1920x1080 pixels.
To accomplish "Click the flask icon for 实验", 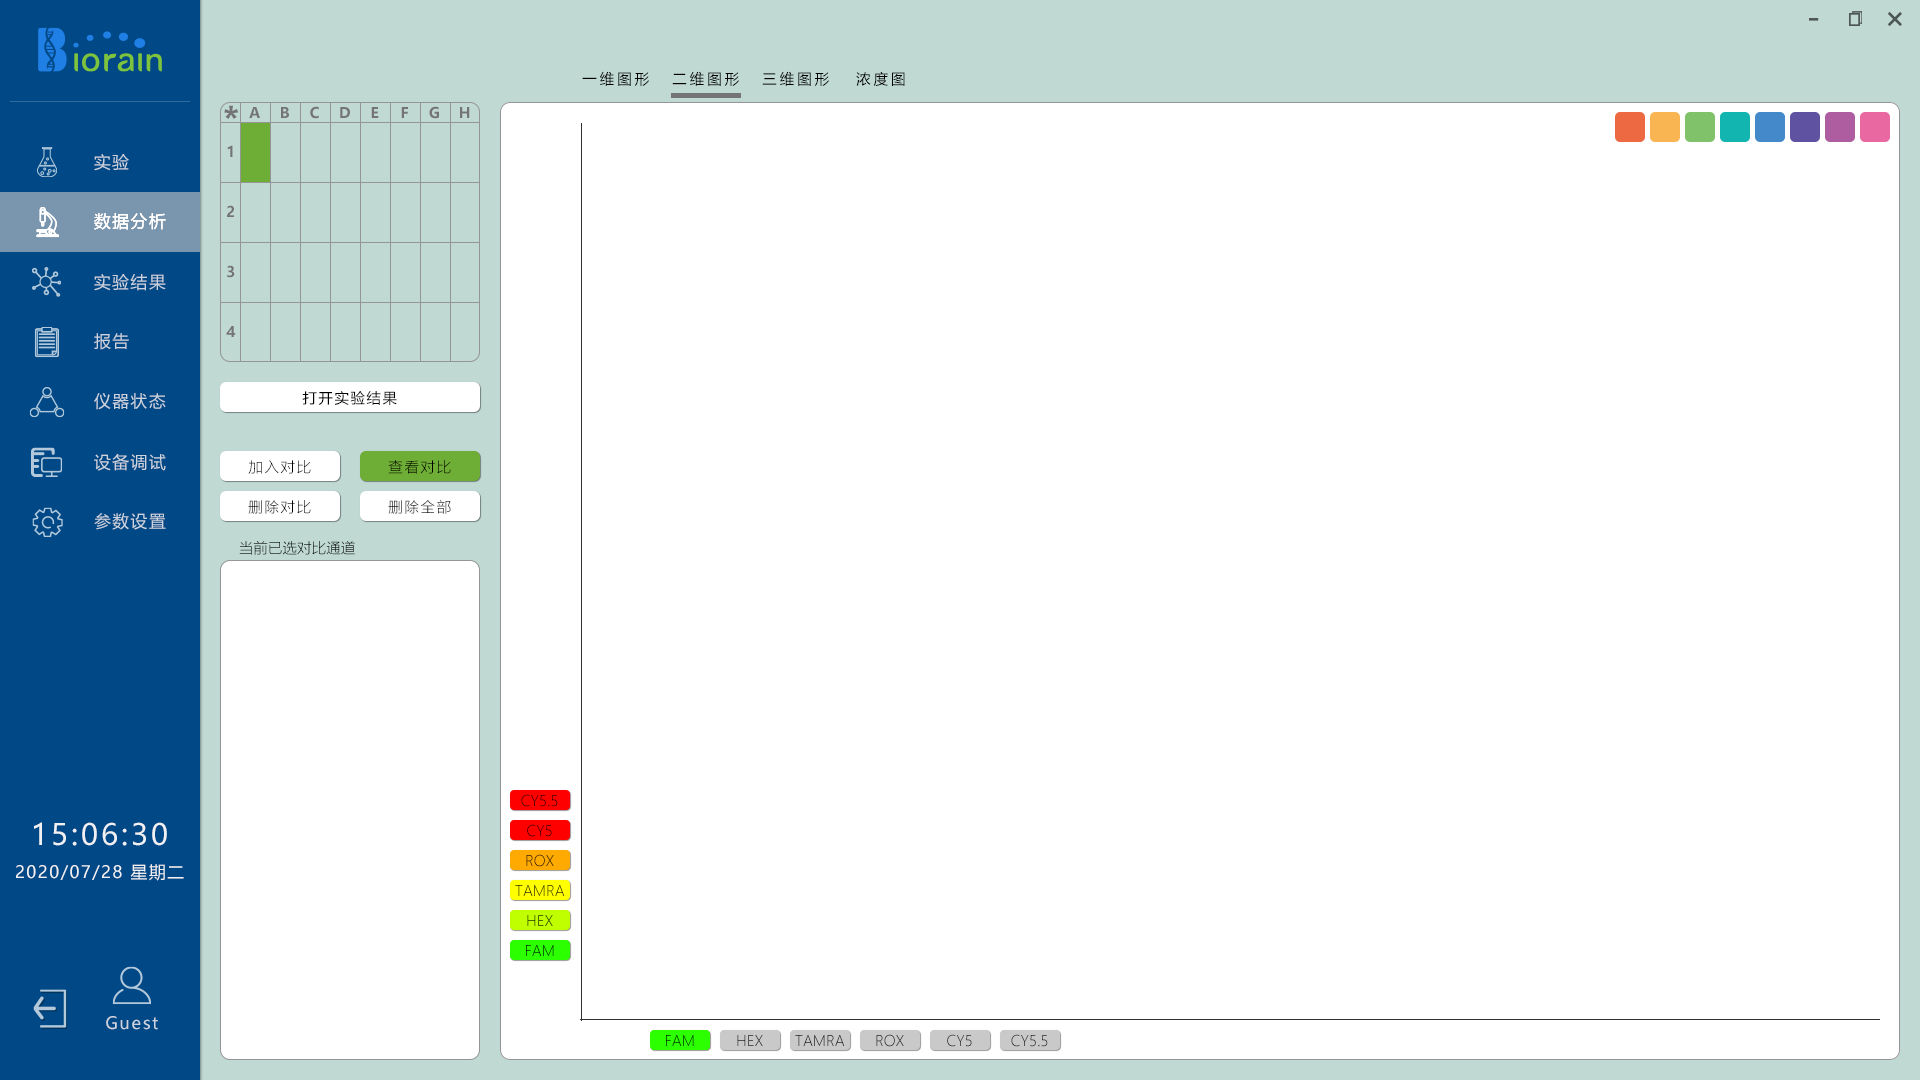I will [47, 162].
